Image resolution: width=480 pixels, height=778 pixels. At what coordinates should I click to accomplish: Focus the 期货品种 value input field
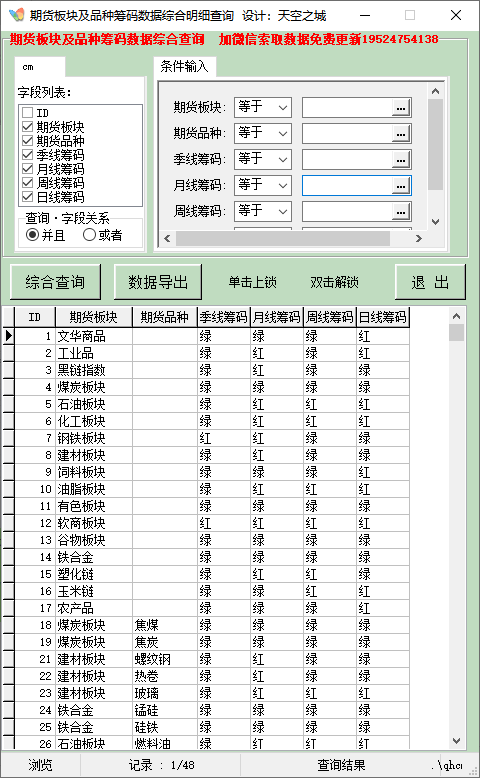(x=346, y=133)
